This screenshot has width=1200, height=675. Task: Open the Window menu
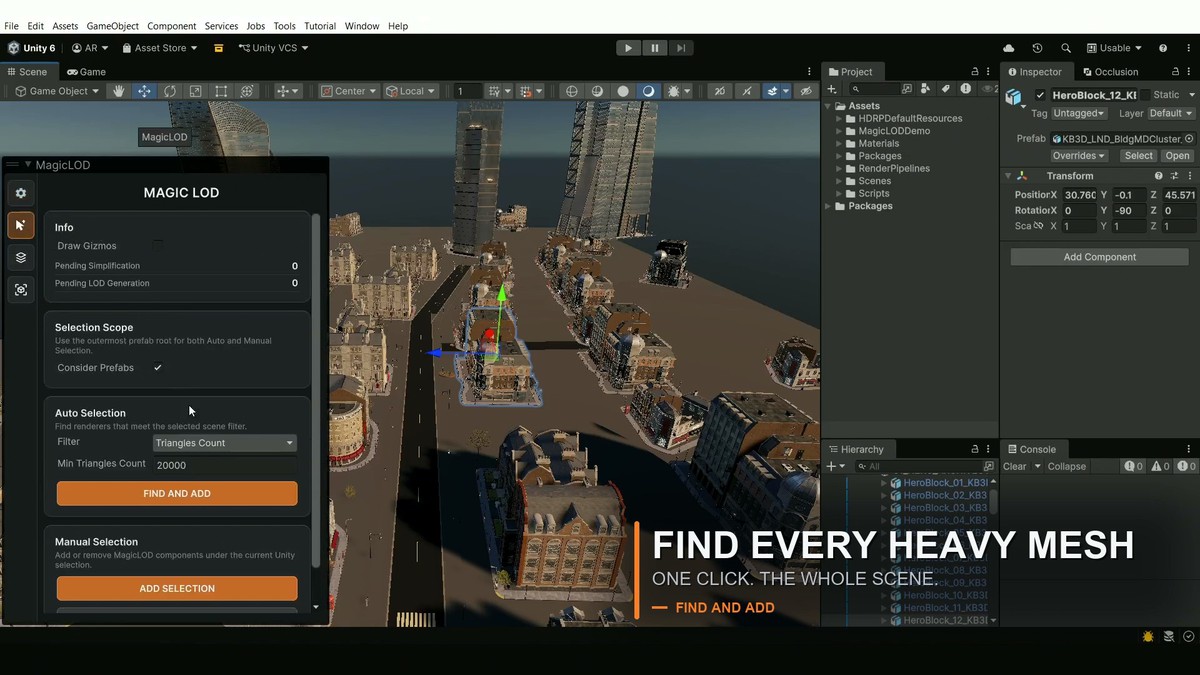362,26
